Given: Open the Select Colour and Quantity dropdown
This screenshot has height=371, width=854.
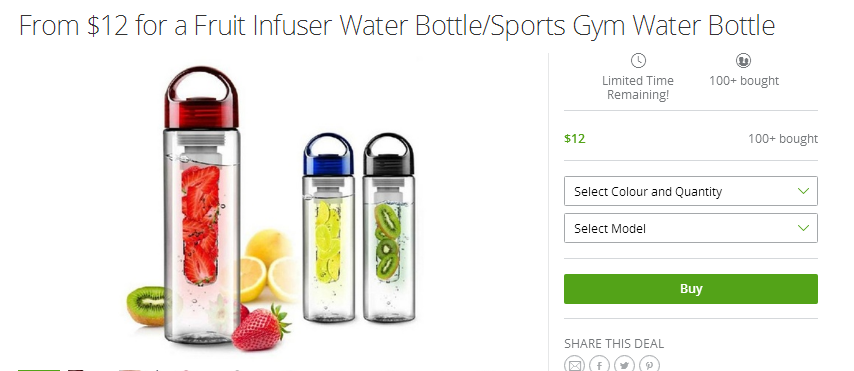Looking at the screenshot, I should 691,191.
